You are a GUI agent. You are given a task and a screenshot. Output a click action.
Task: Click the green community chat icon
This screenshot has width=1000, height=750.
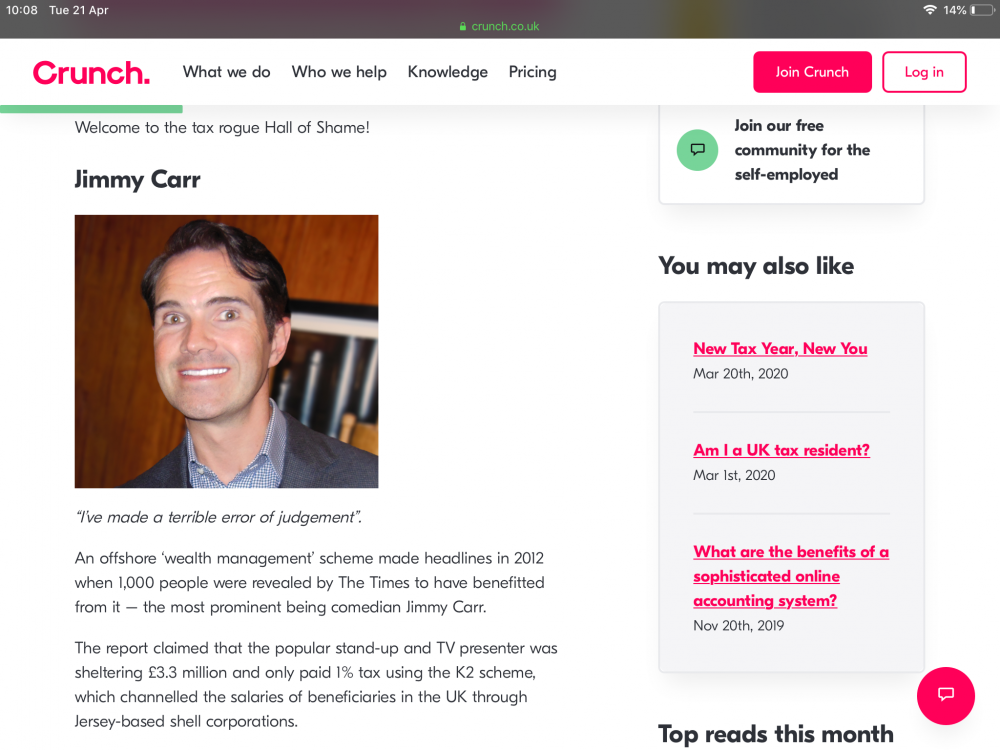point(697,150)
